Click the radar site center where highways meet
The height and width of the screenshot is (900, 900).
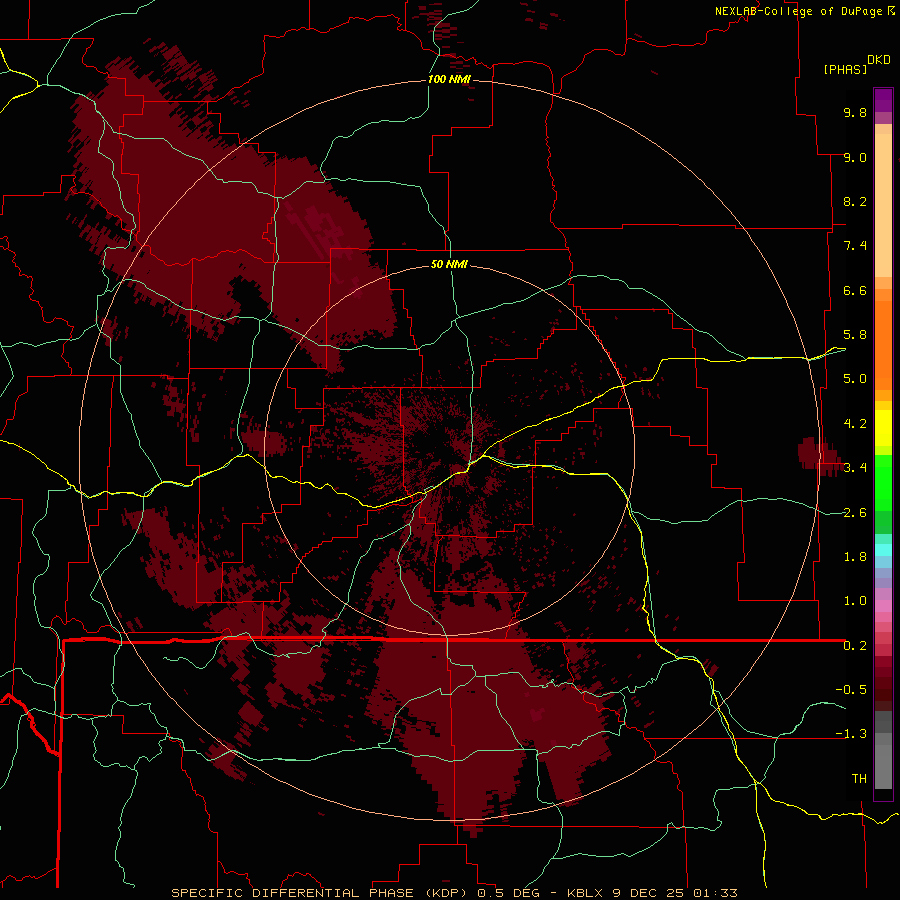471,464
